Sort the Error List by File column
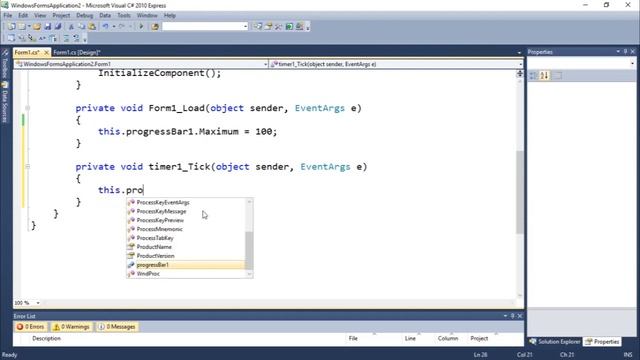 pyautogui.click(x=353, y=338)
